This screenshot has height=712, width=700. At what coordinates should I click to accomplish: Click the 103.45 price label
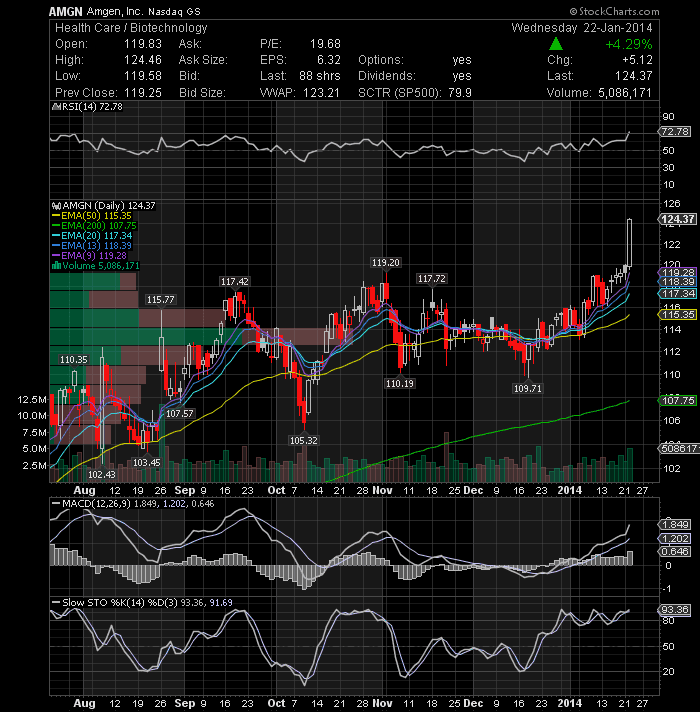click(147, 462)
